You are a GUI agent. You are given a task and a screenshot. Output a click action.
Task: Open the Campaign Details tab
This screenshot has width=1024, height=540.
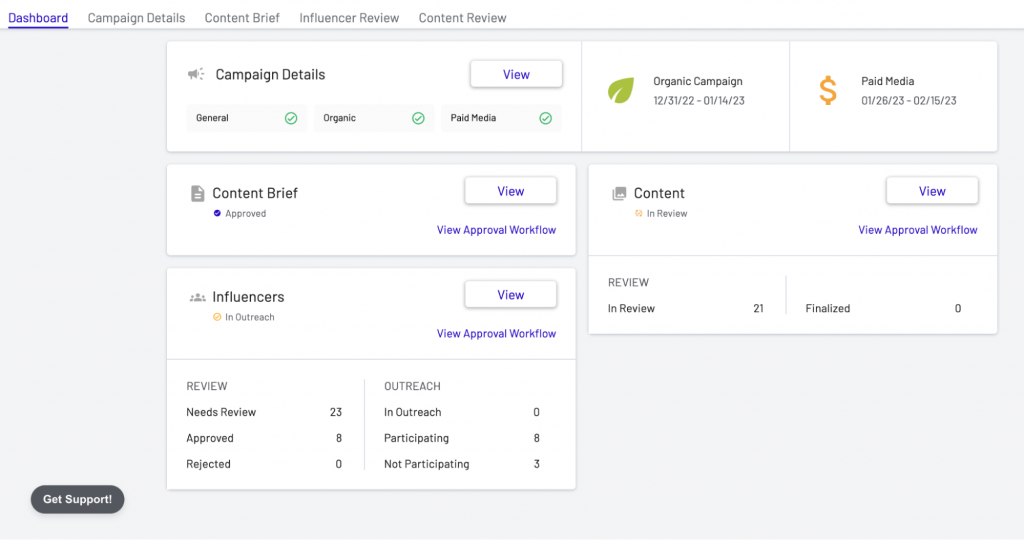click(x=136, y=18)
